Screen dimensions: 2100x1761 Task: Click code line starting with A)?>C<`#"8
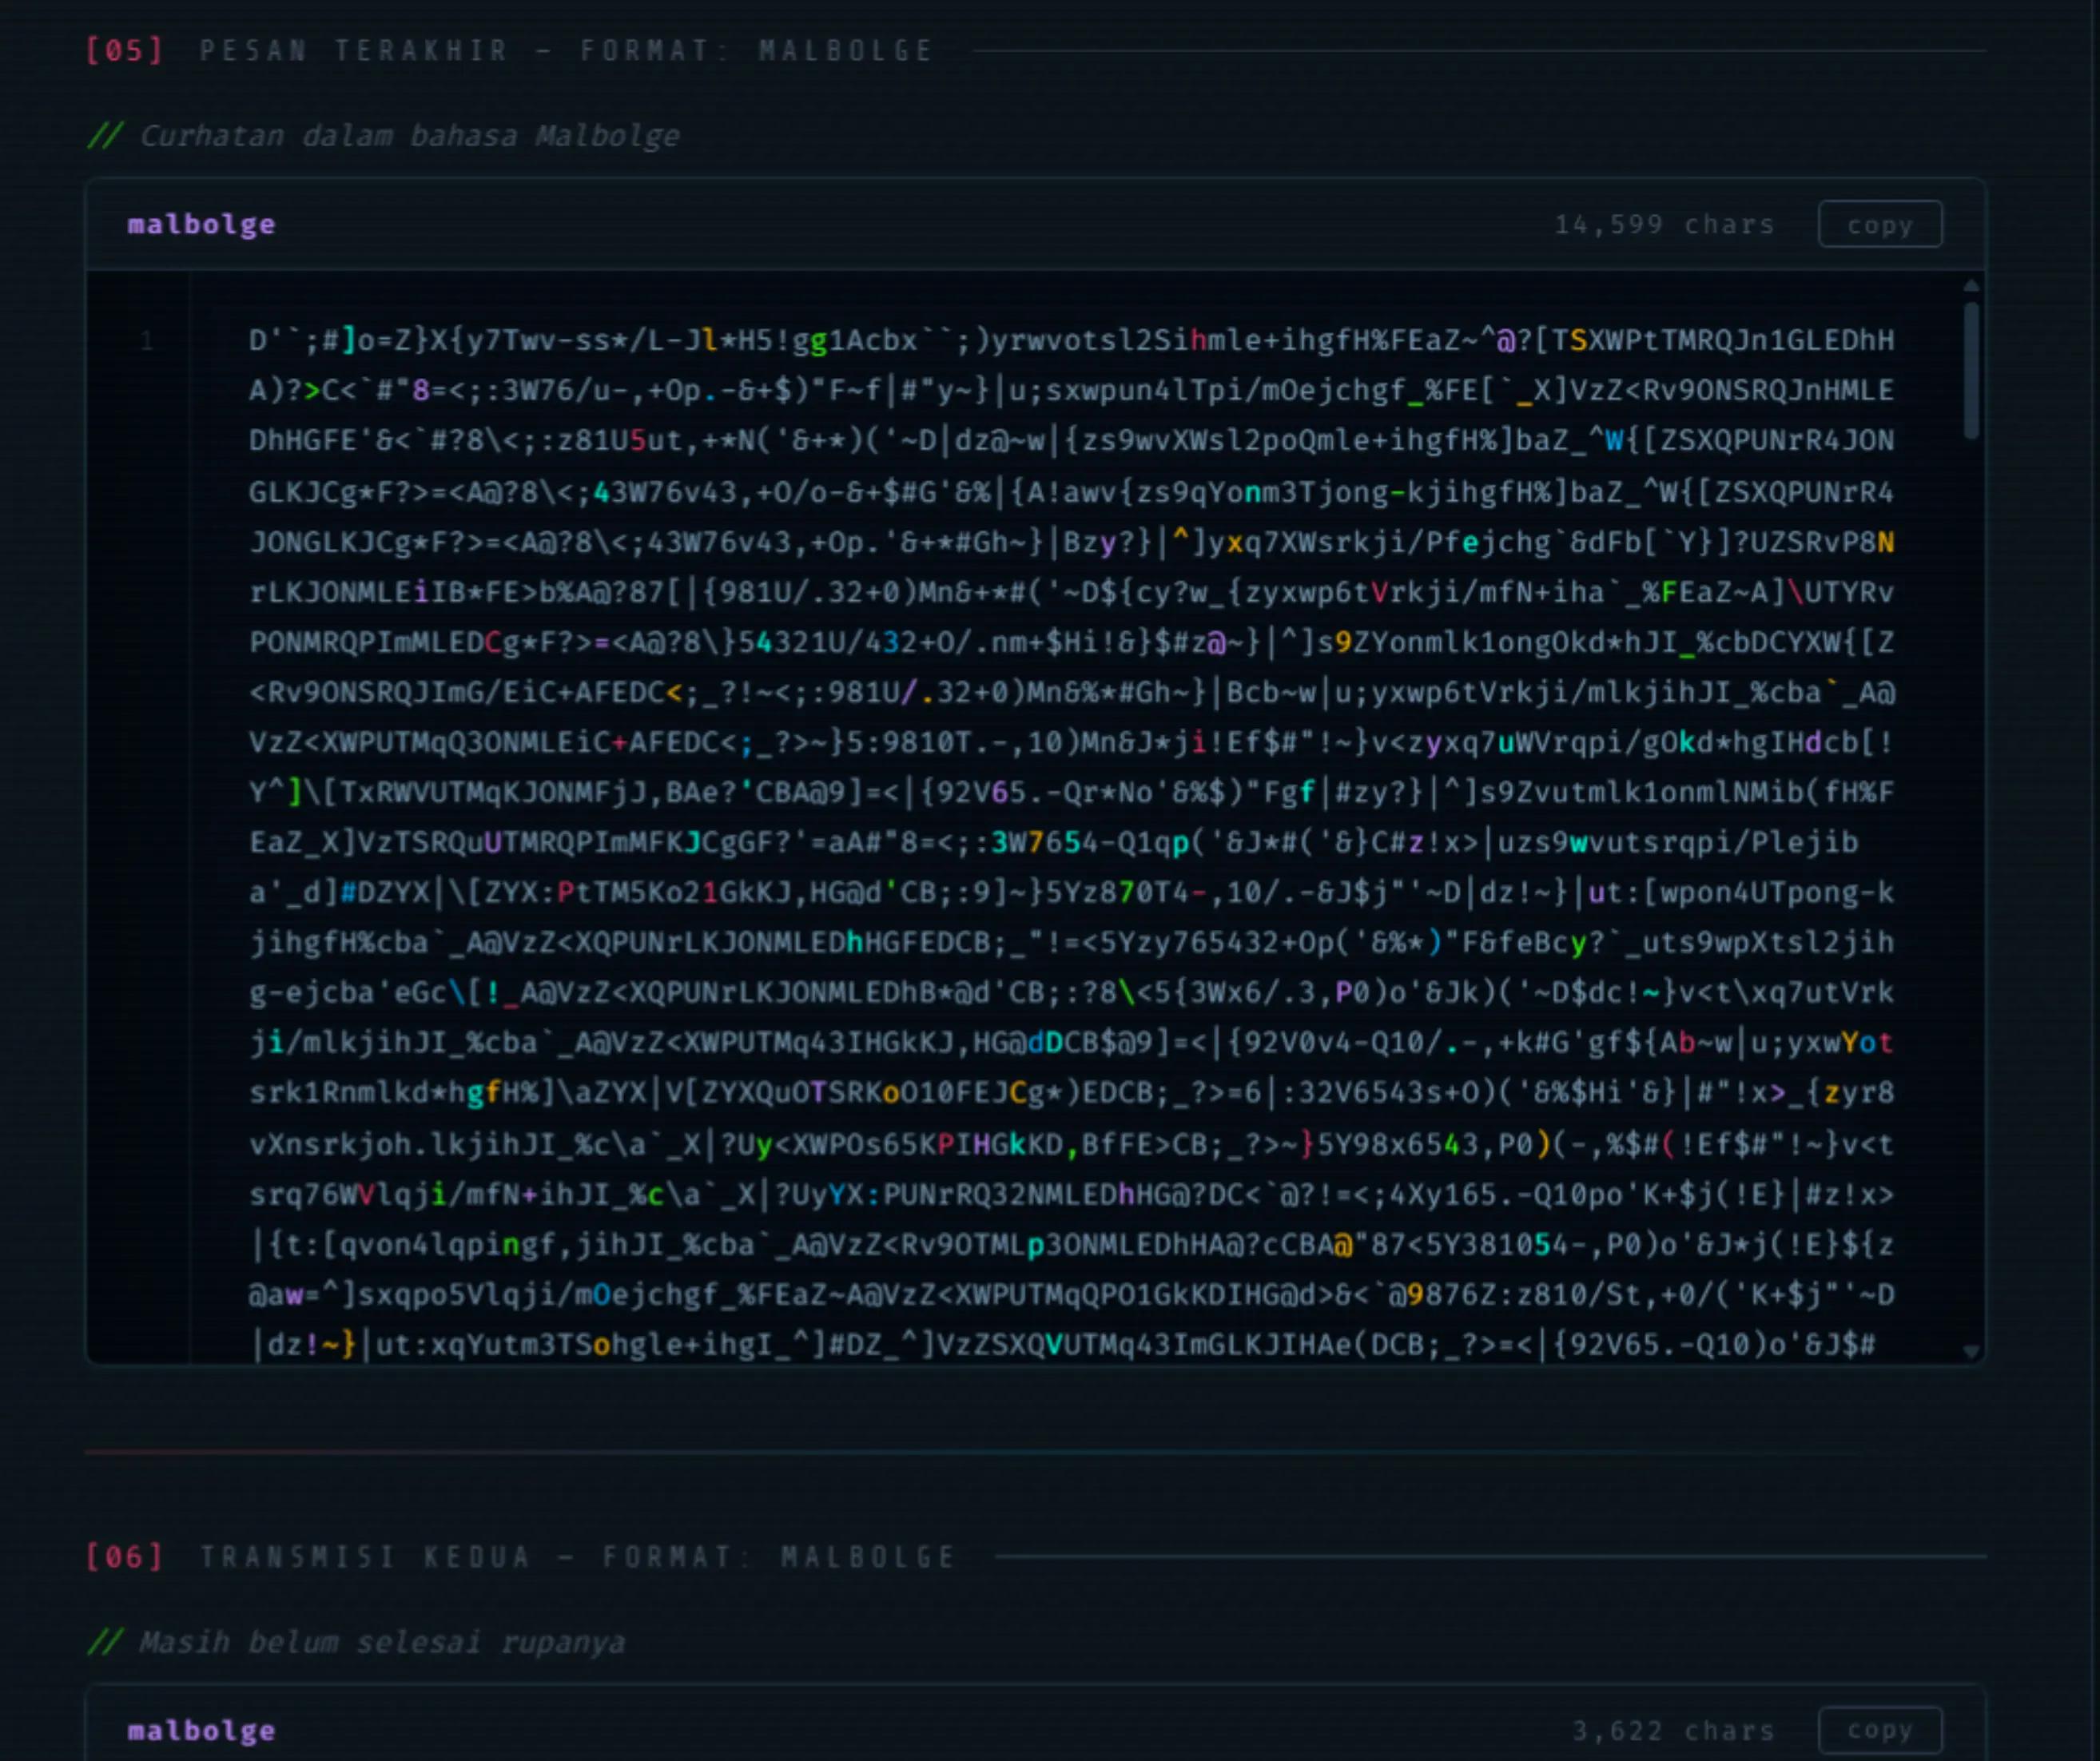pos(1072,390)
